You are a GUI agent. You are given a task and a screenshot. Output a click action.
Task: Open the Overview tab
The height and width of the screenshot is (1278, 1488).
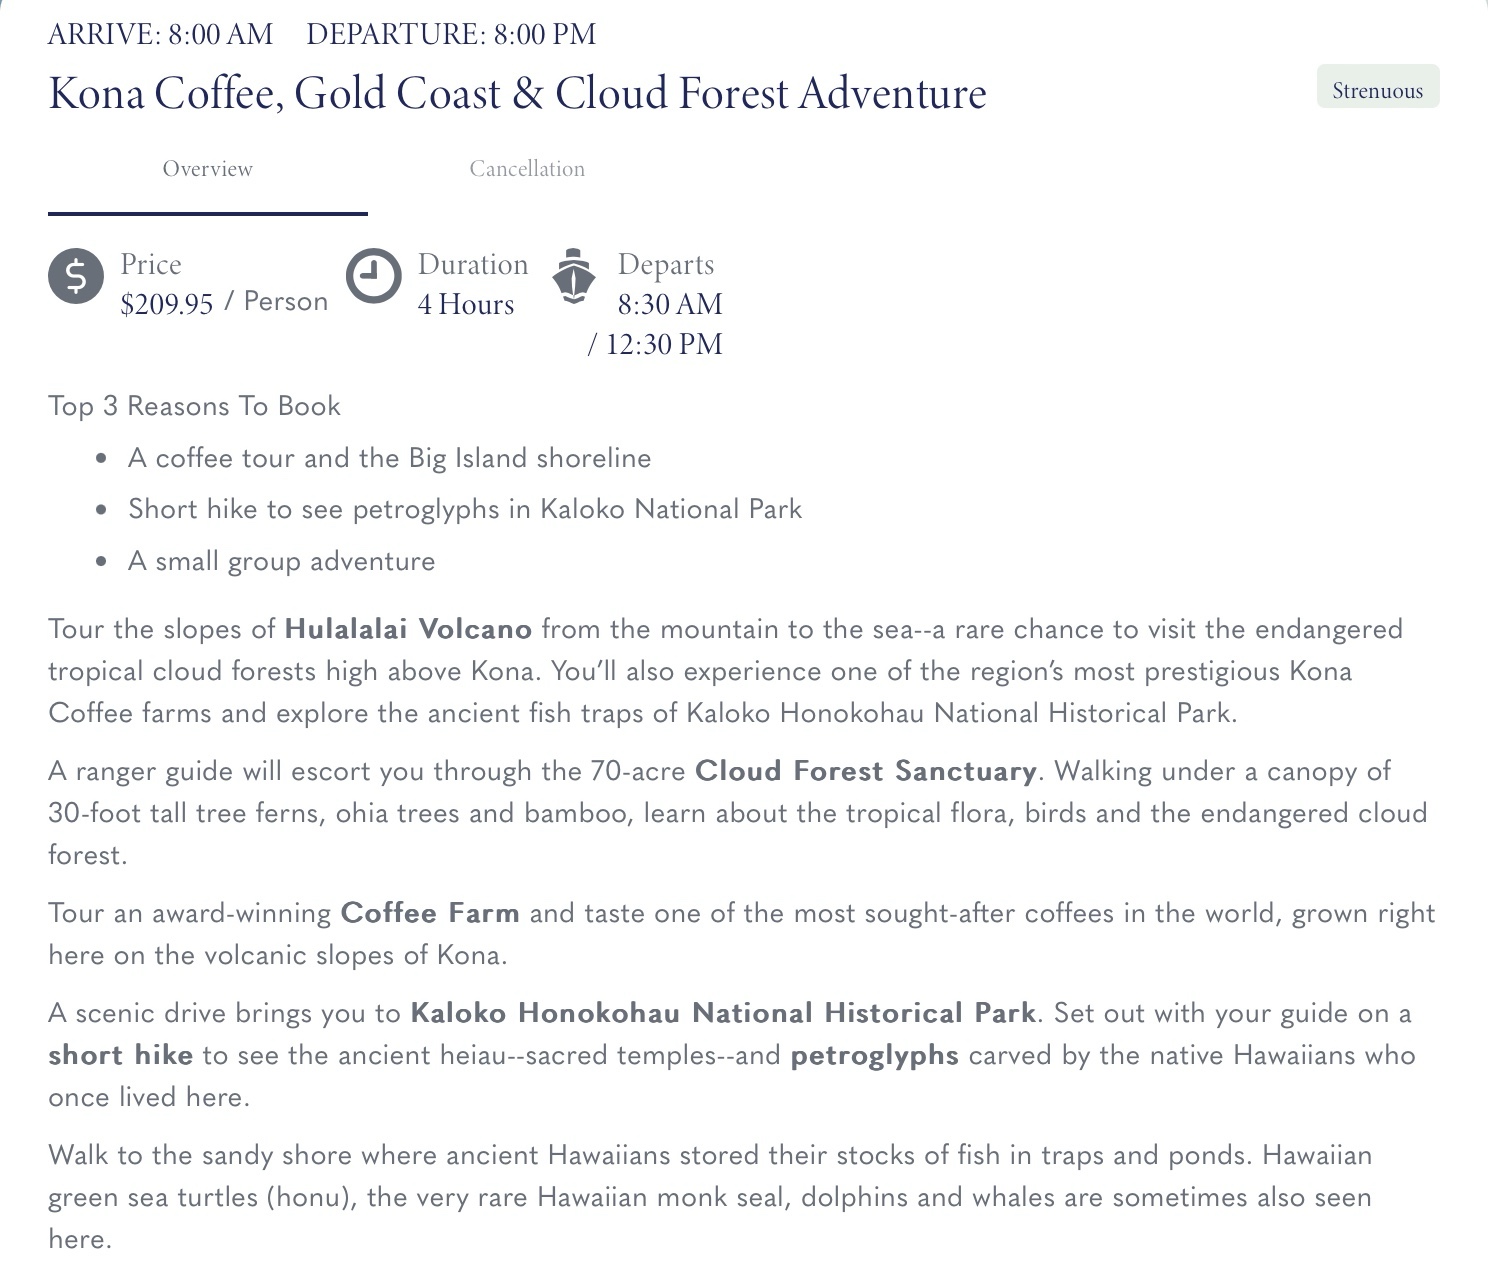(x=208, y=169)
